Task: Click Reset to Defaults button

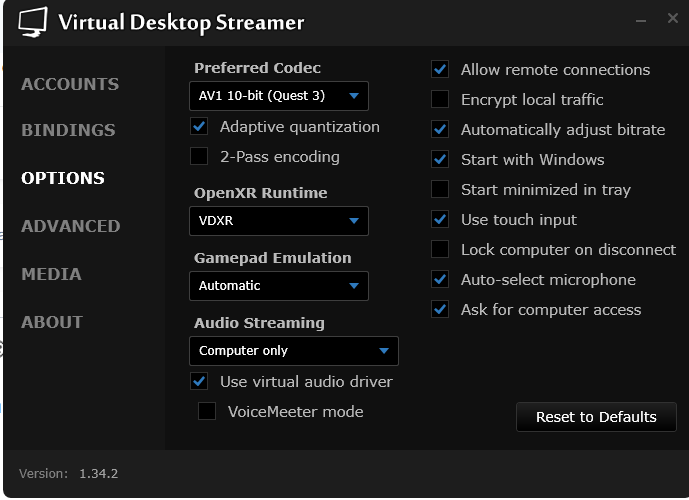Action: click(596, 417)
